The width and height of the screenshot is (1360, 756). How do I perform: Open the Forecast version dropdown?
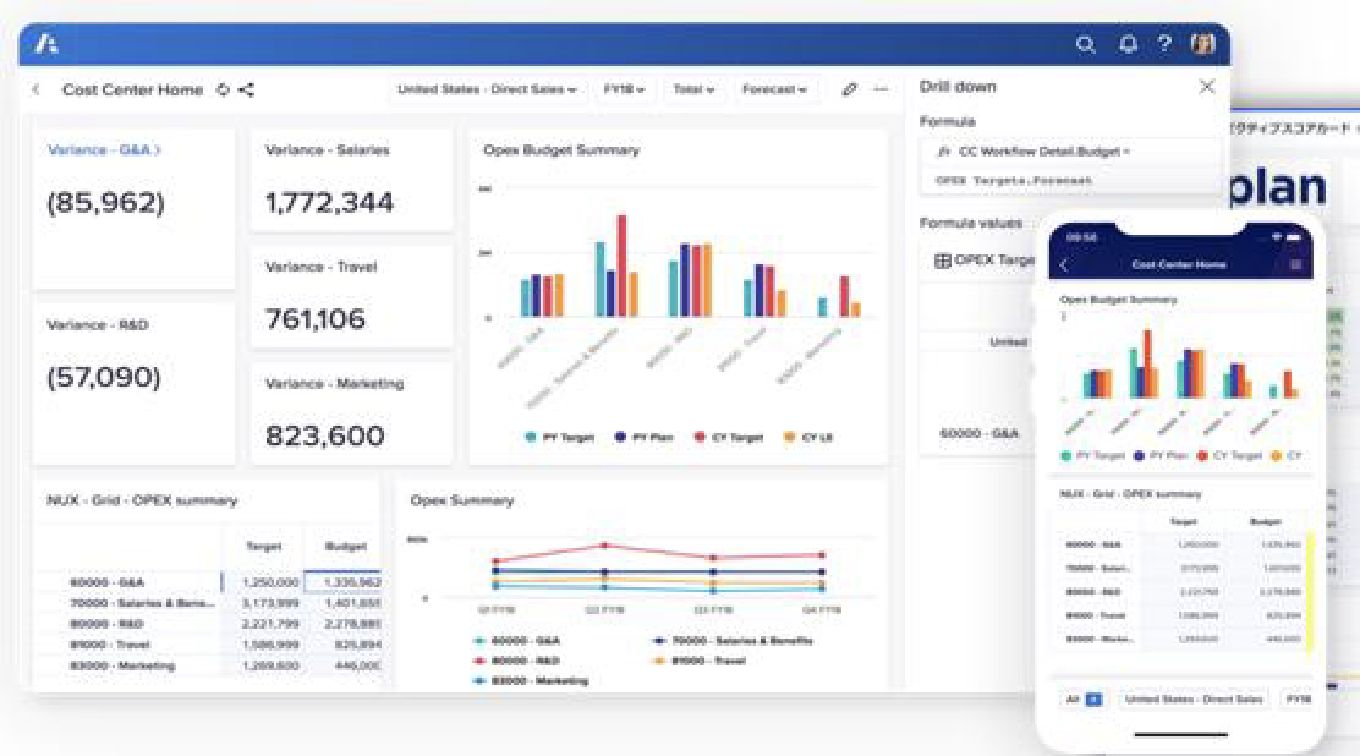(775, 90)
